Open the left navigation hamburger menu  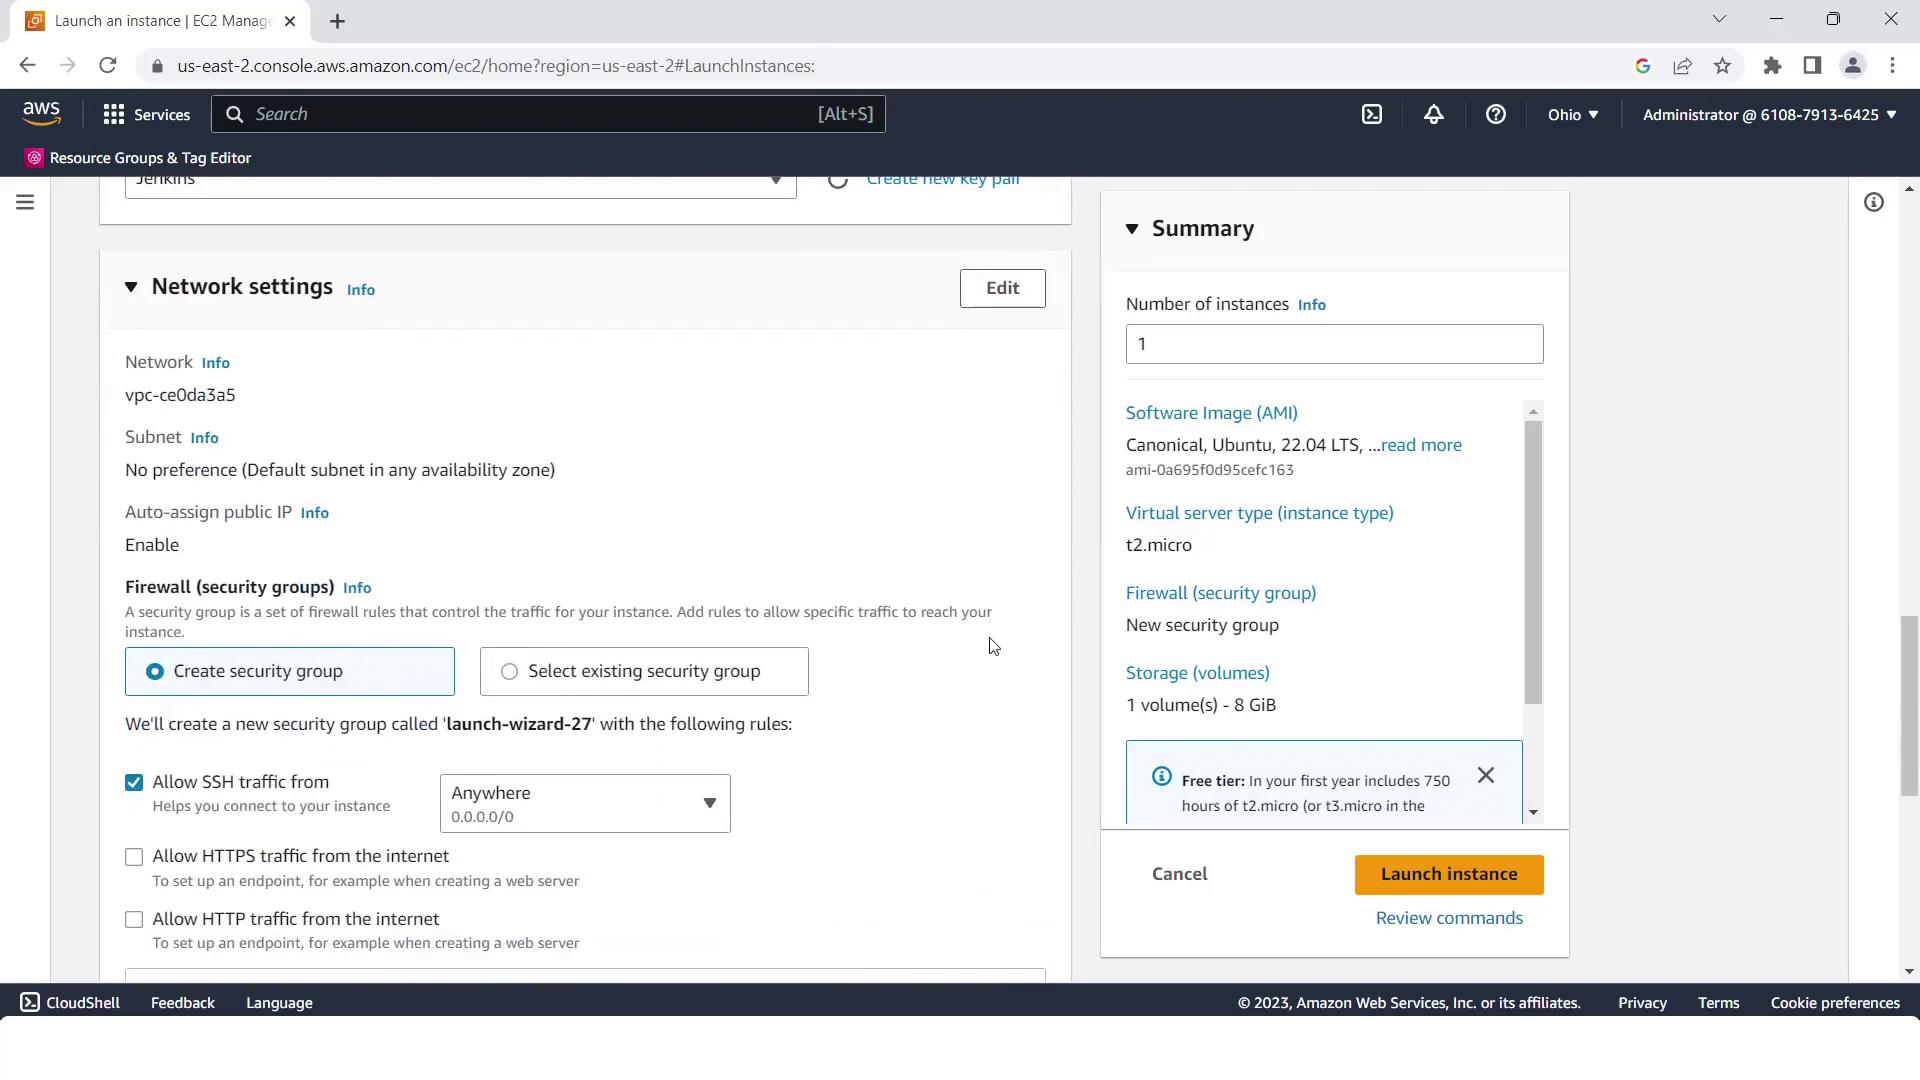coord(25,203)
